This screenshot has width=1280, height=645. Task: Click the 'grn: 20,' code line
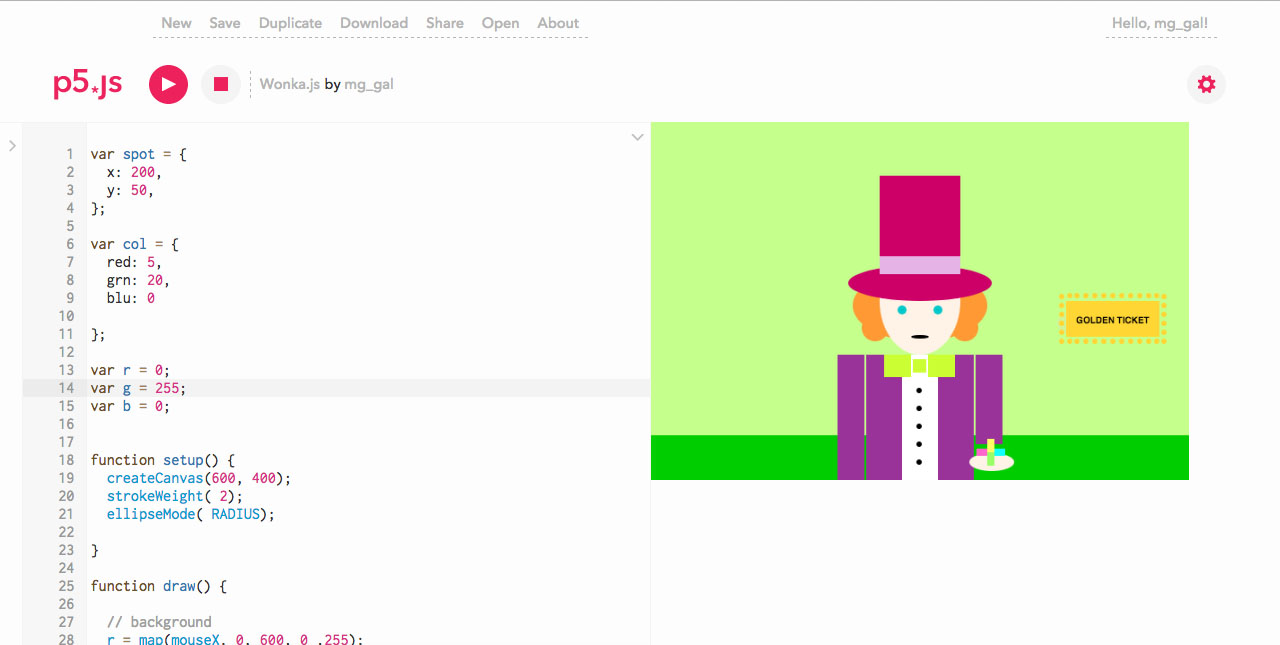pos(138,280)
